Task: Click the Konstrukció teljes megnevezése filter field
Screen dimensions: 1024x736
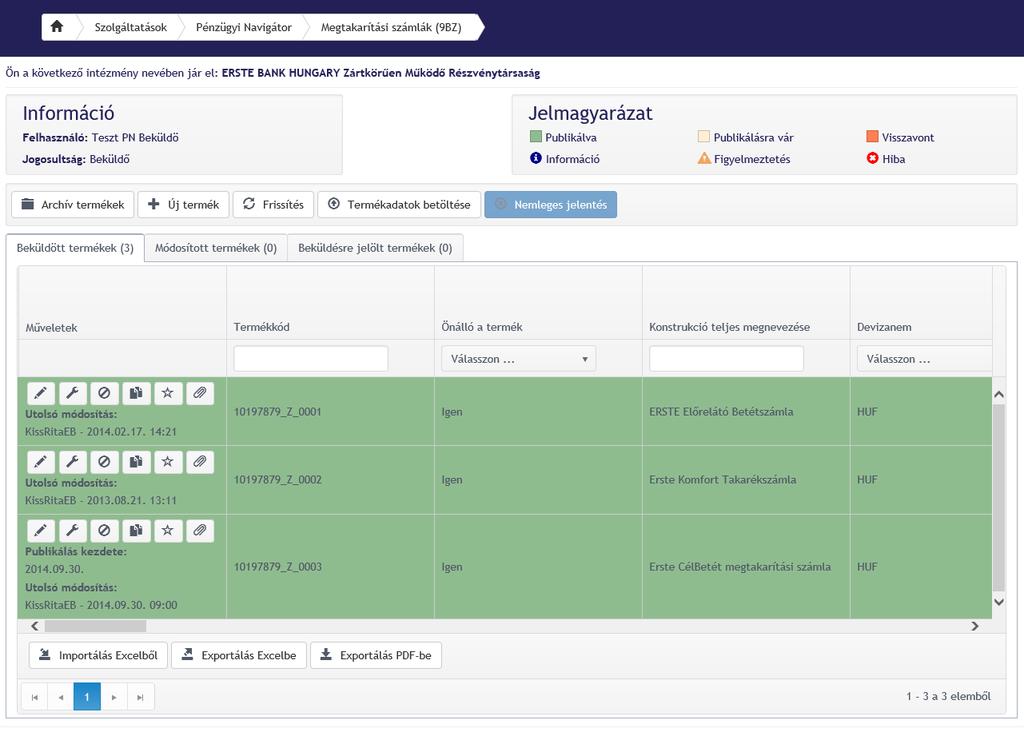Action: pyautogui.click(x=726, y=359)
